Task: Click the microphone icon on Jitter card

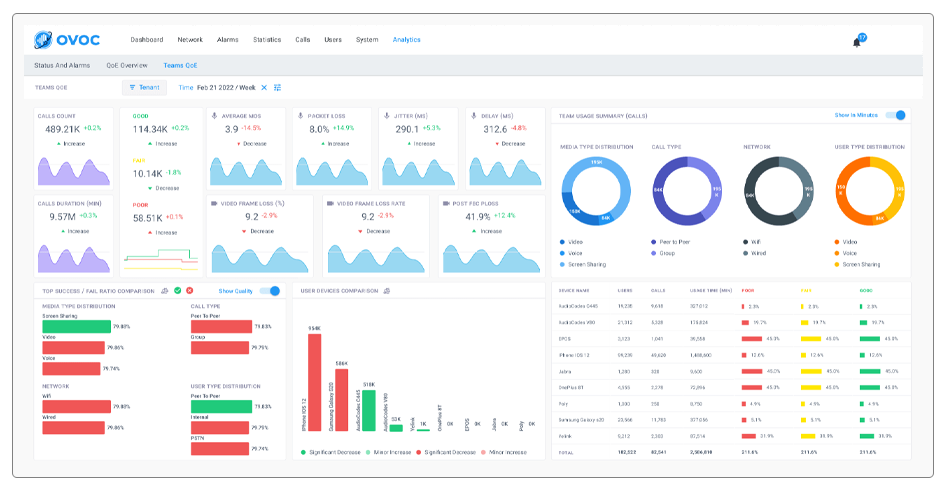Action: (x=387, y=115)
